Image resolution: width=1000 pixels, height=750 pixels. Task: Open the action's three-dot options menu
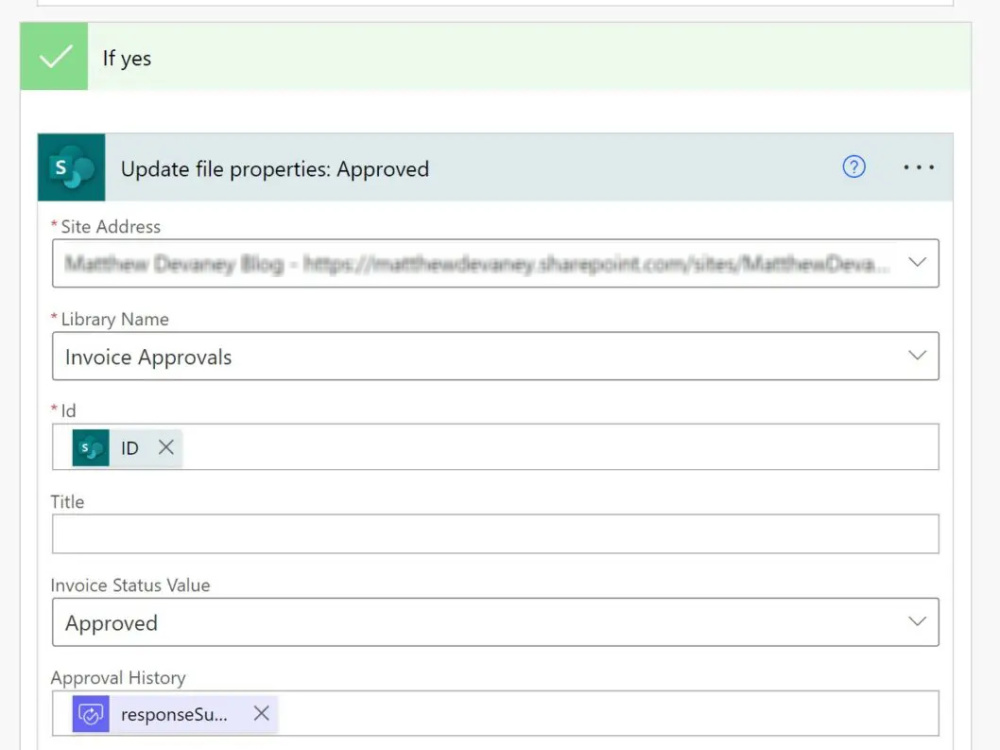(x=918, y=167)
